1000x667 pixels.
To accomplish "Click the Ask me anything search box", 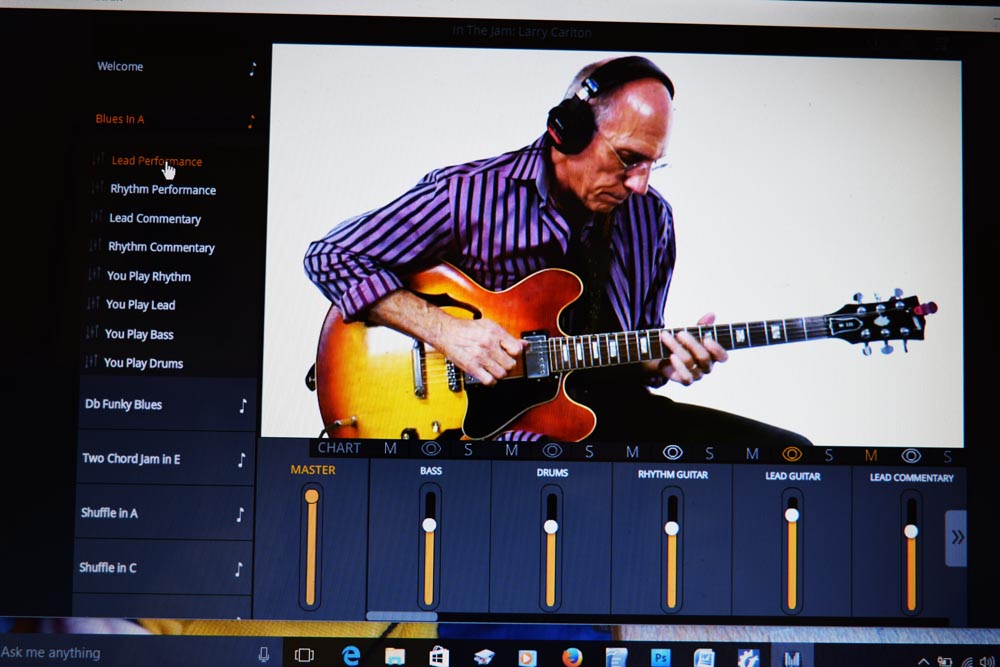I will (126, 653).
